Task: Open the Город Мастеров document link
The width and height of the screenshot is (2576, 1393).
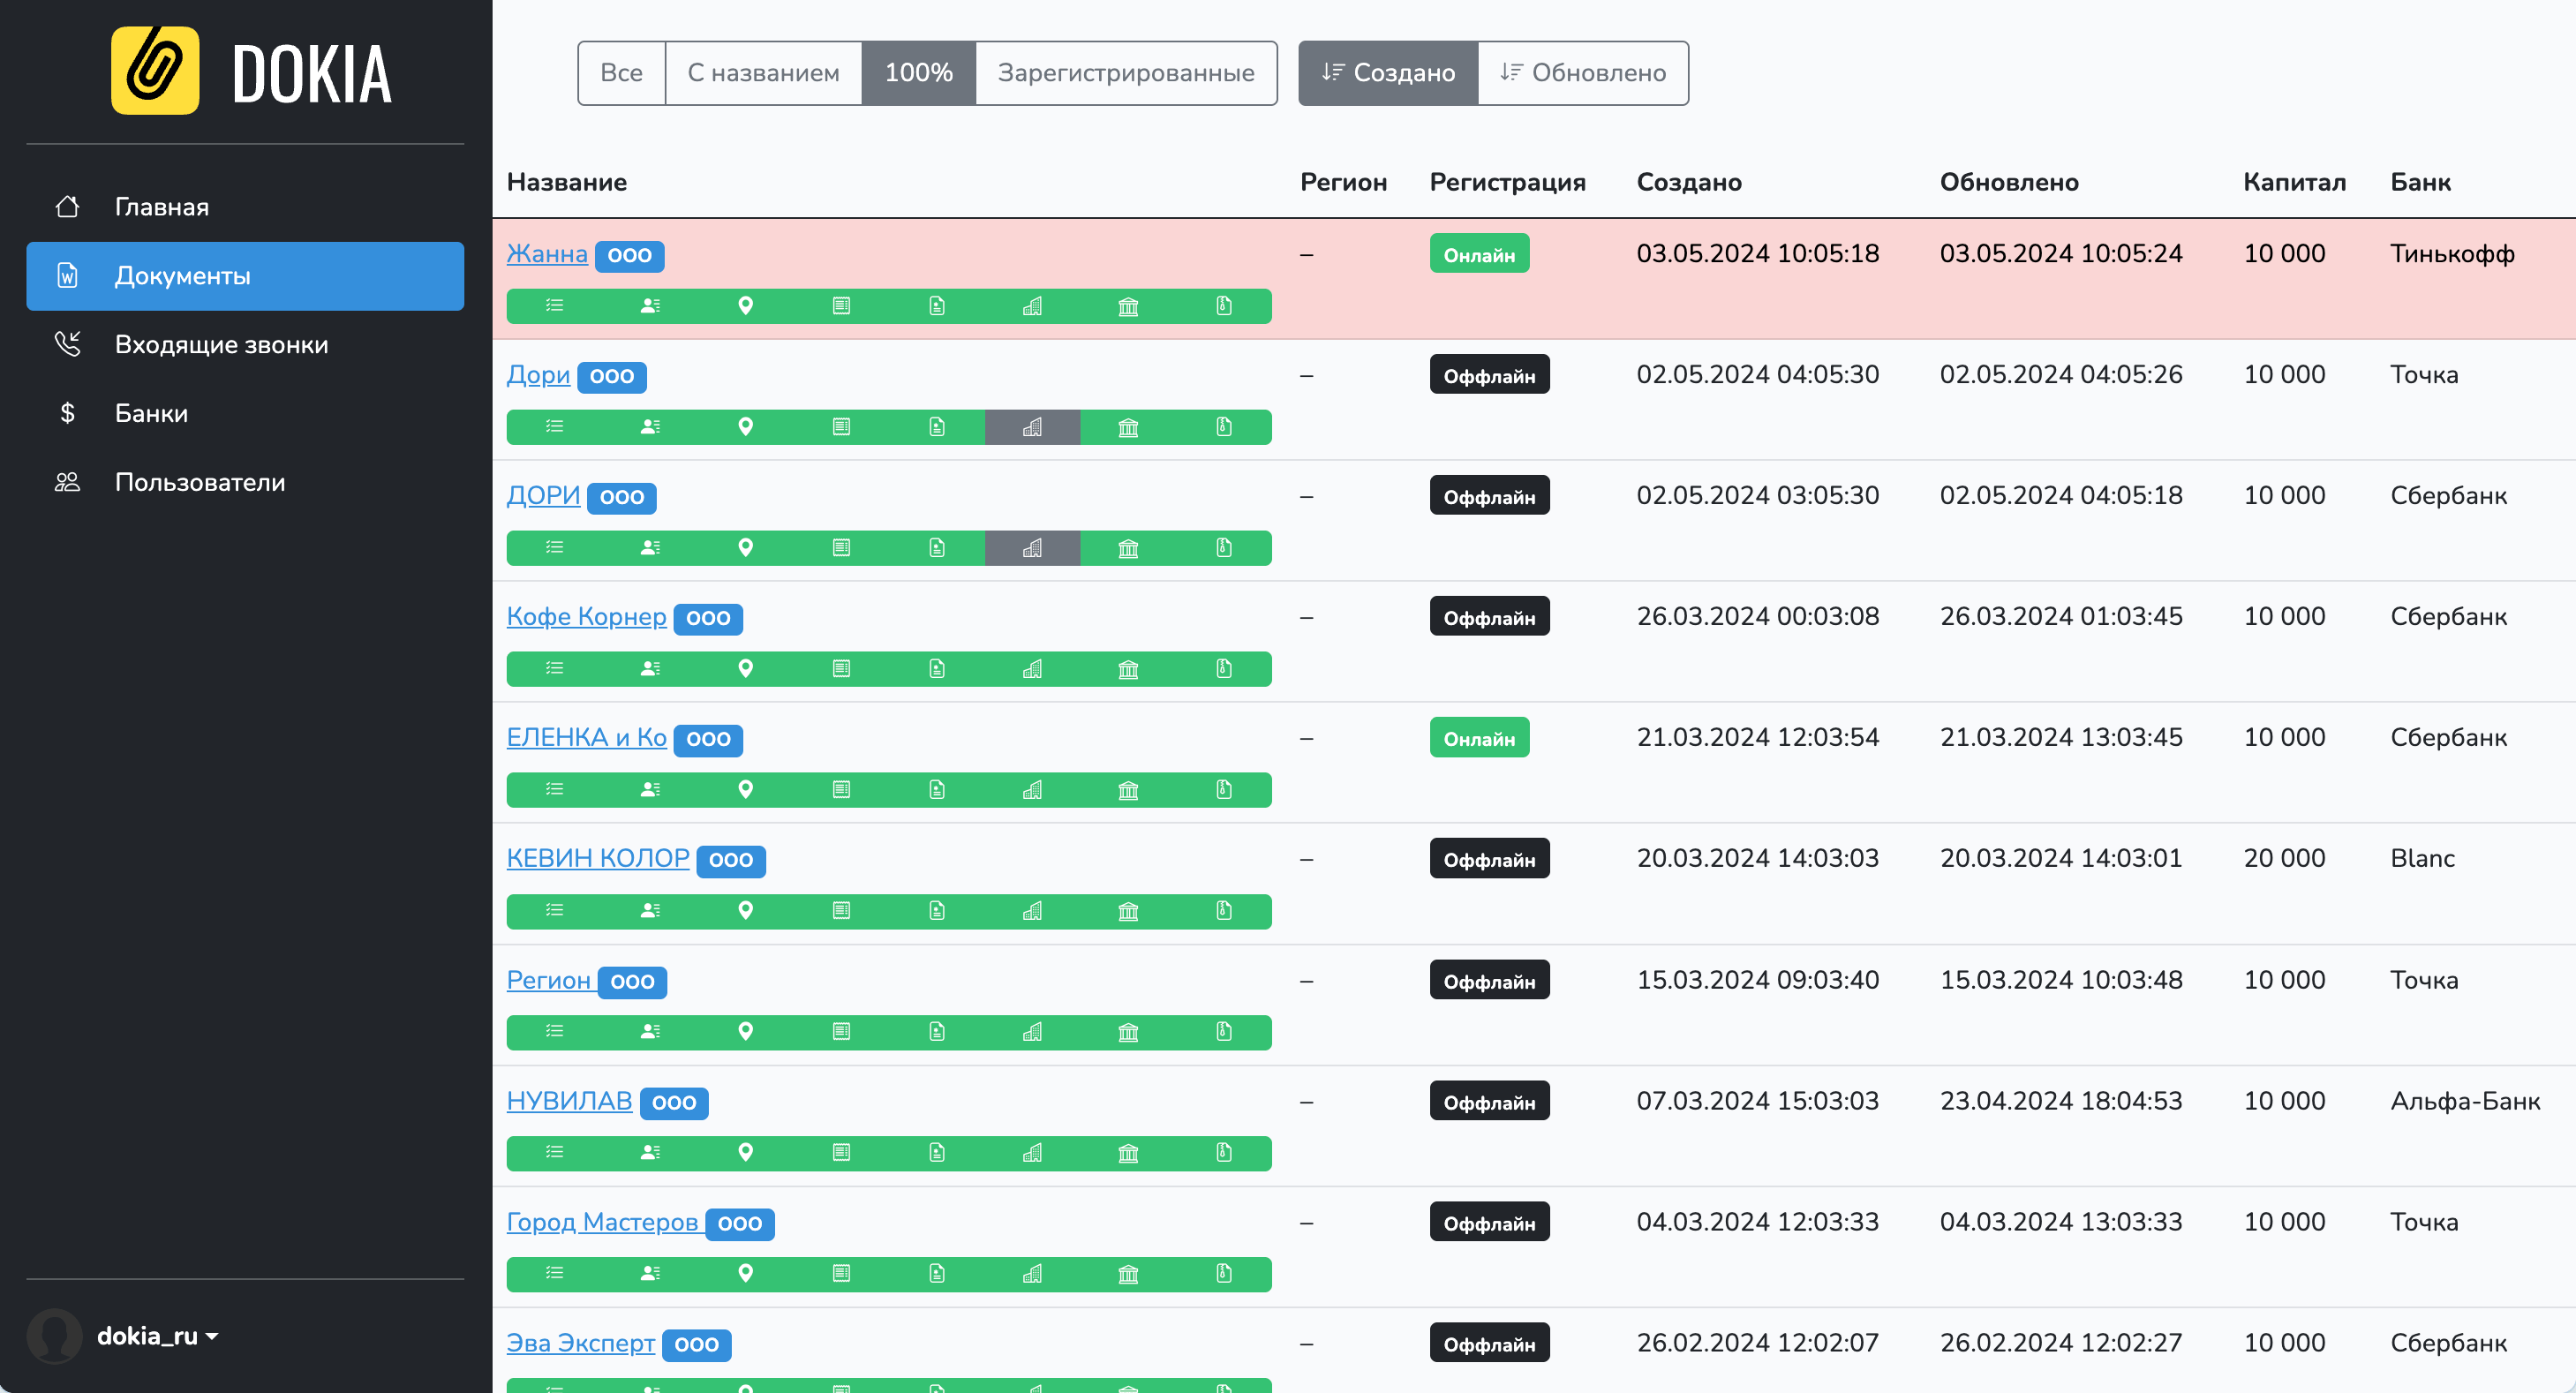Action: point(601,1222)
